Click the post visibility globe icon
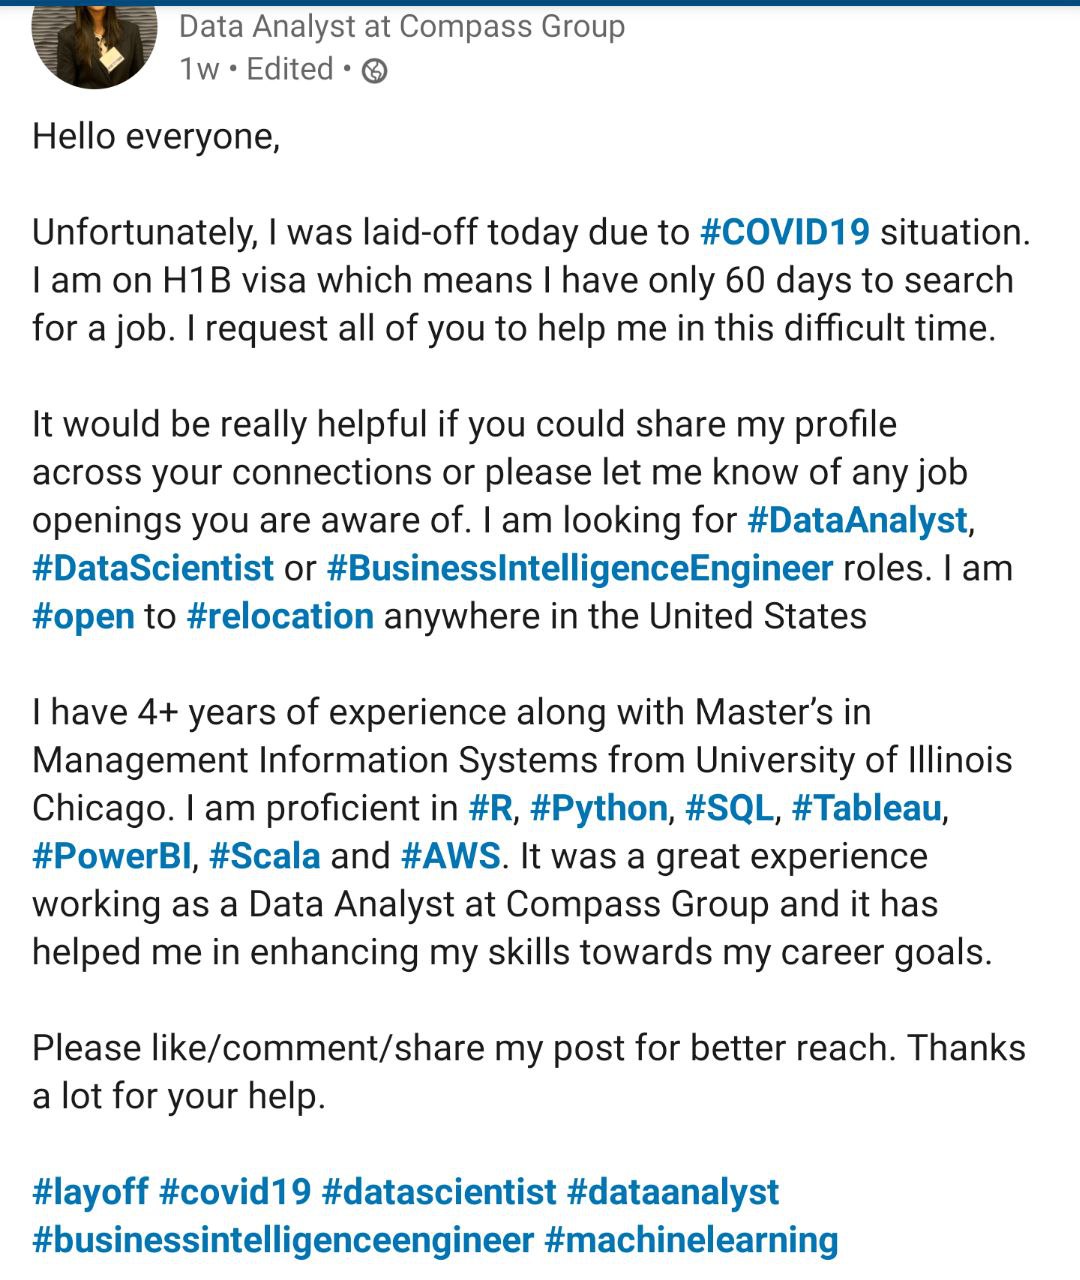The image size is (1080, 1280). 374,71
